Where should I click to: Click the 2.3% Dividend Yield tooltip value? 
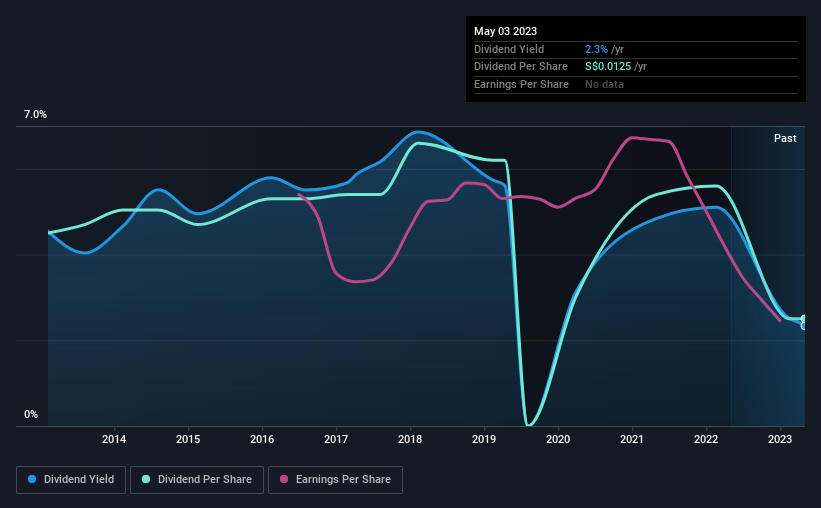tap(596, 49)
